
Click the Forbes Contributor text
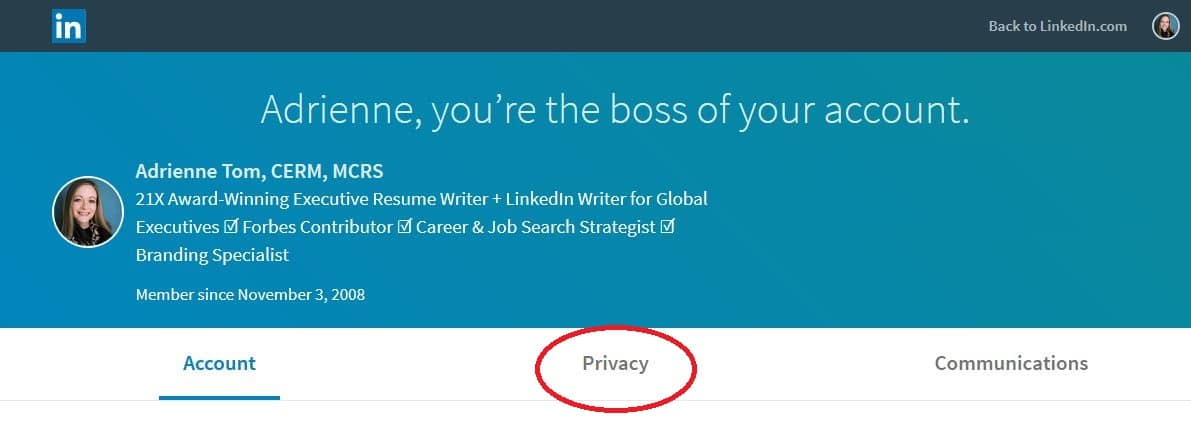pos(318,227)
